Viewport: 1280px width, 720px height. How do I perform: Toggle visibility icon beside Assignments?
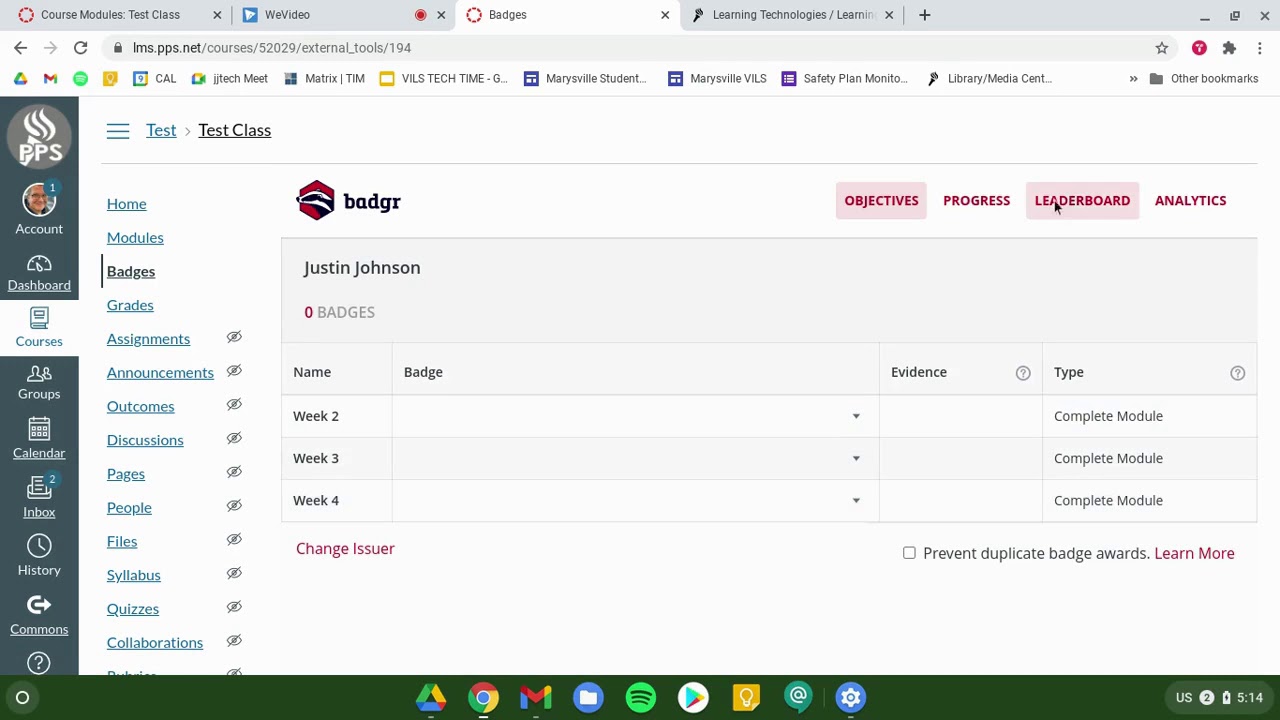tap(234, 338)
